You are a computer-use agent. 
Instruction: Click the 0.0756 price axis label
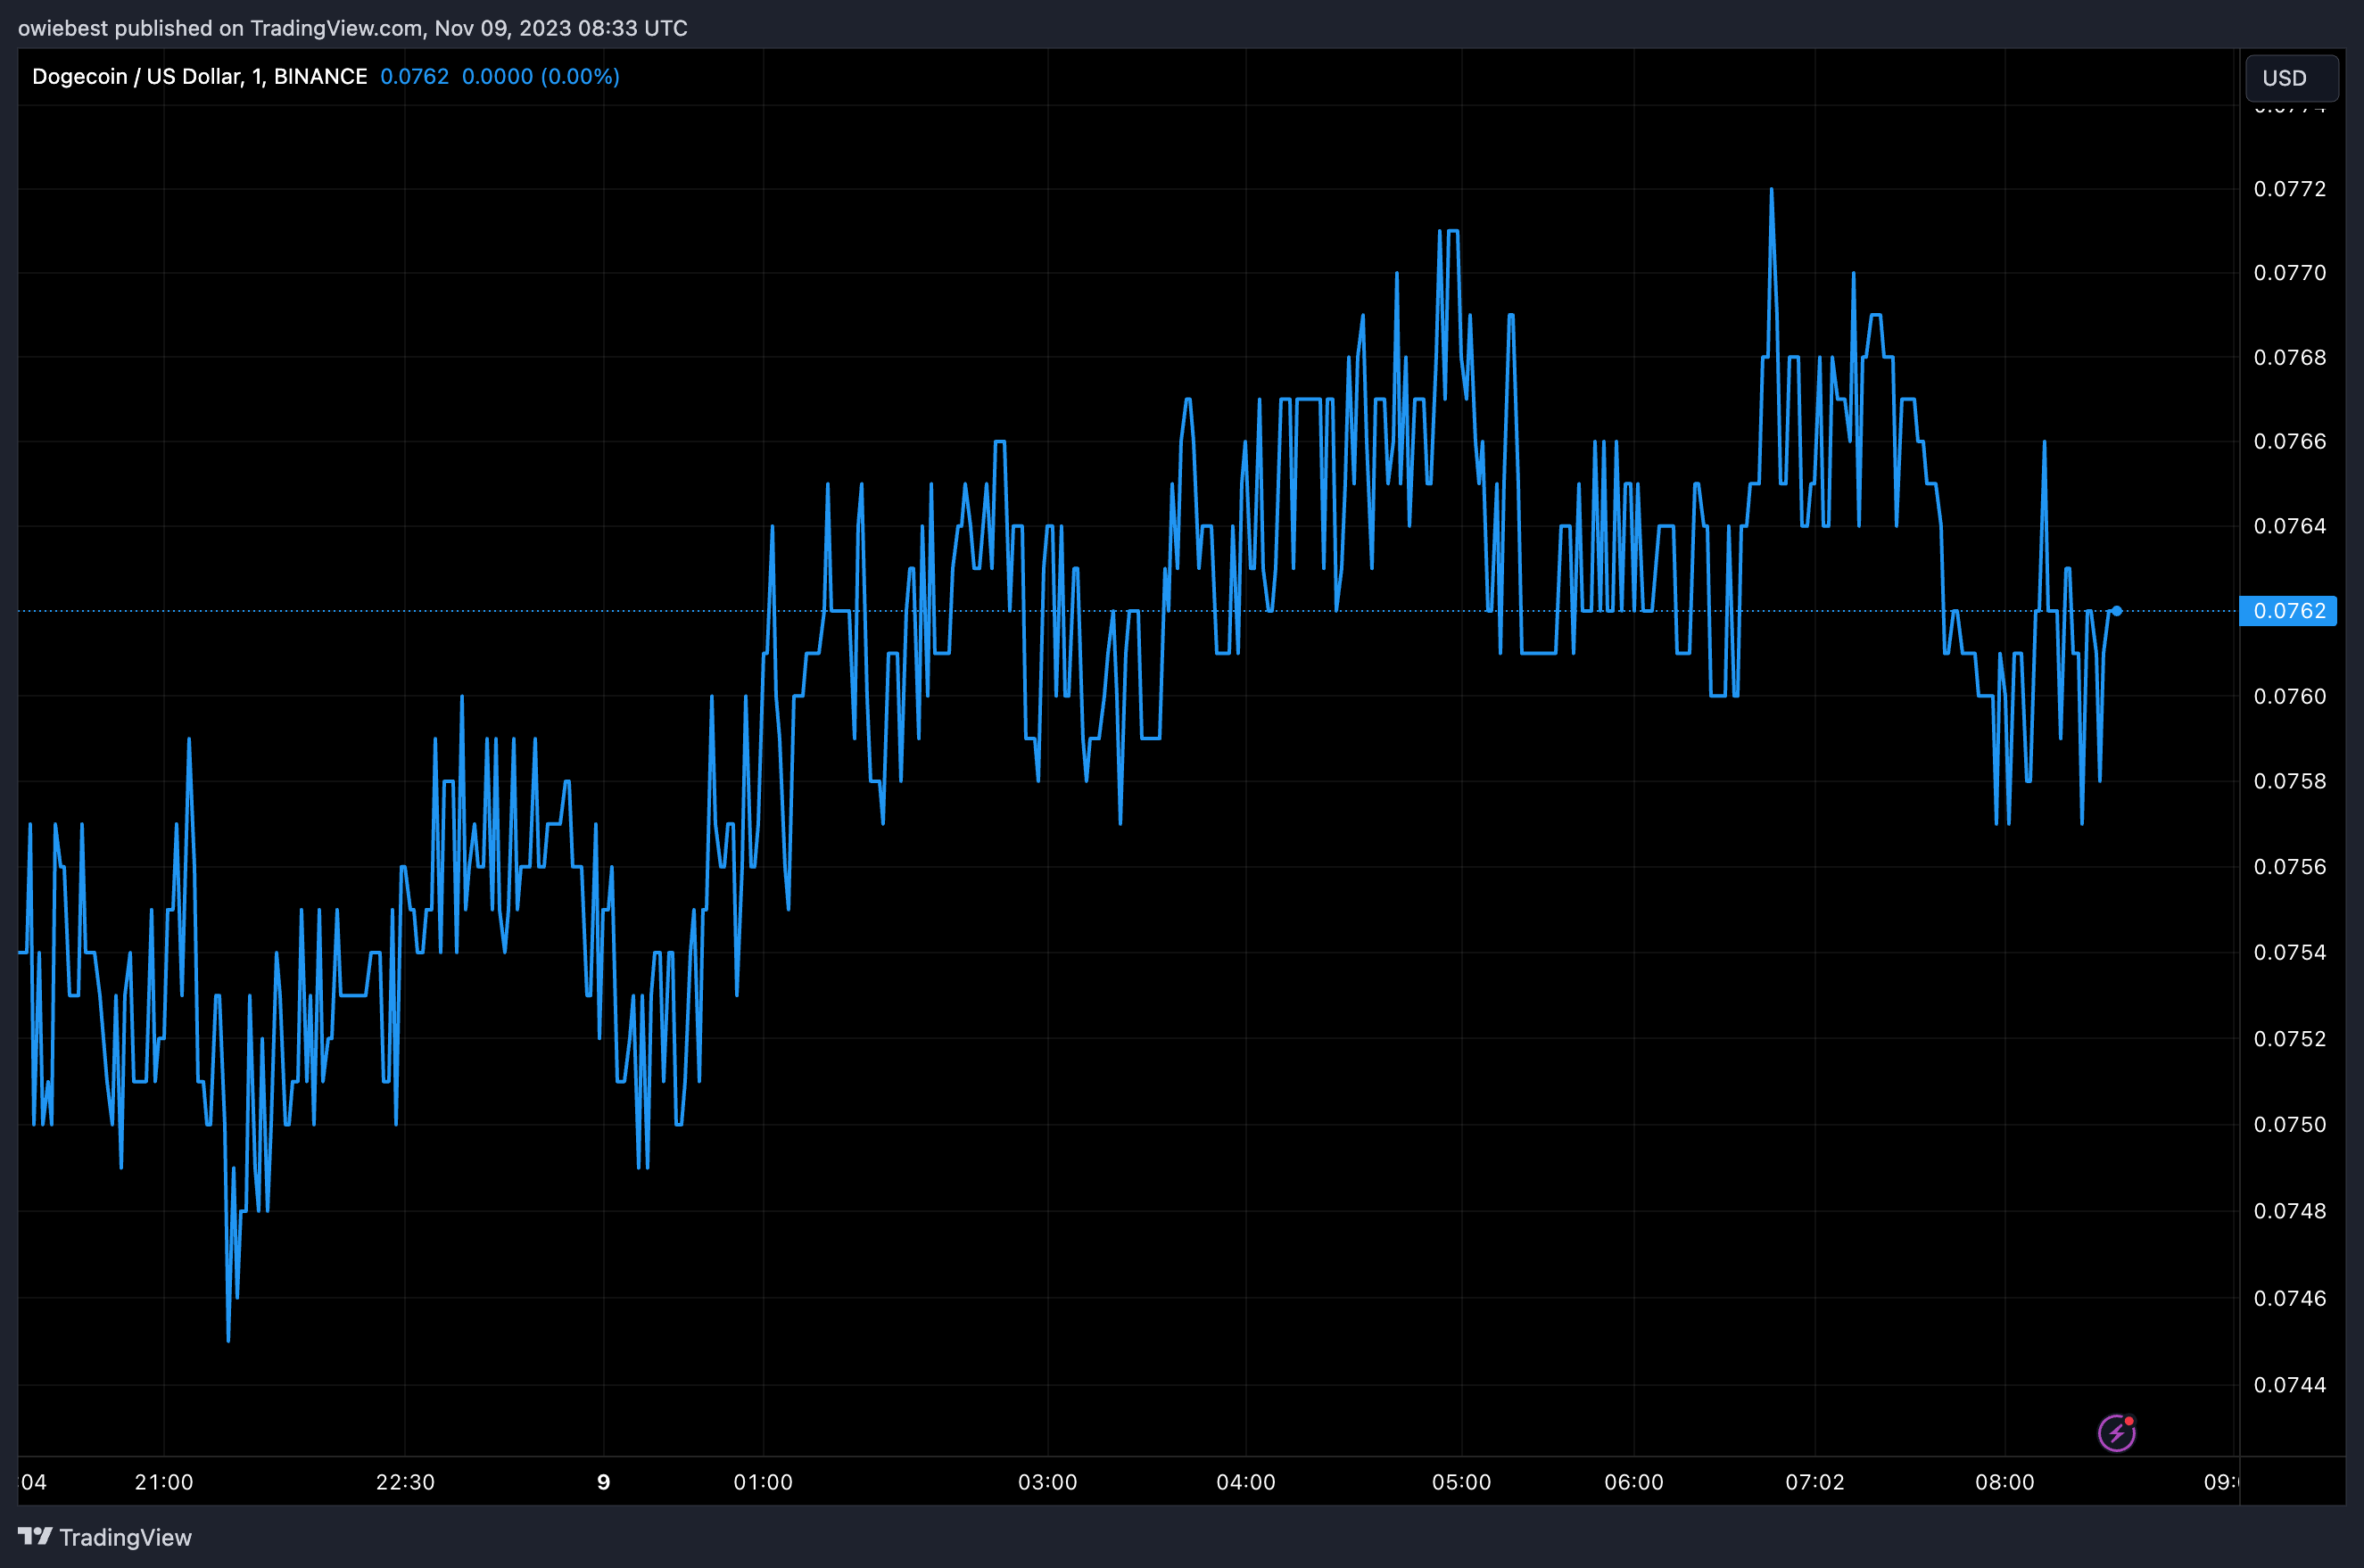click(2290, 866)
